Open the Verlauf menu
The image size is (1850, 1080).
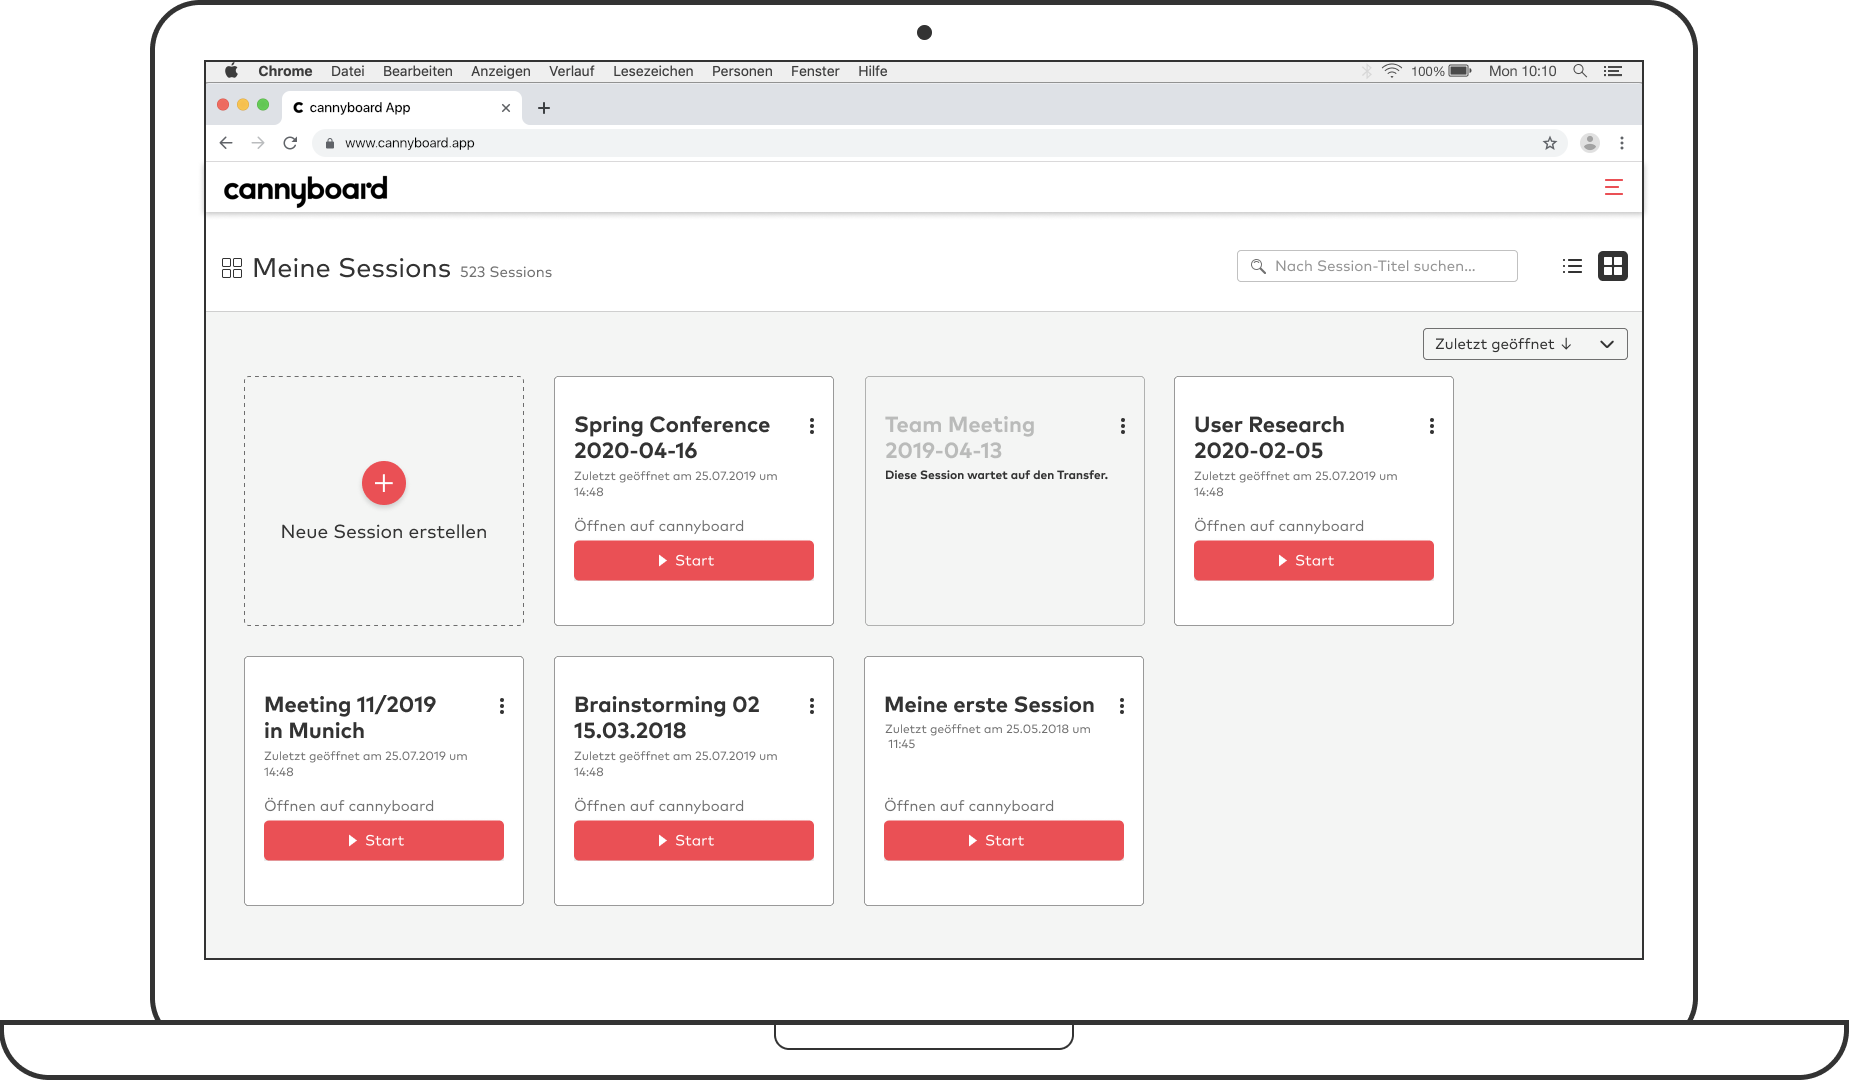[572, 71]
